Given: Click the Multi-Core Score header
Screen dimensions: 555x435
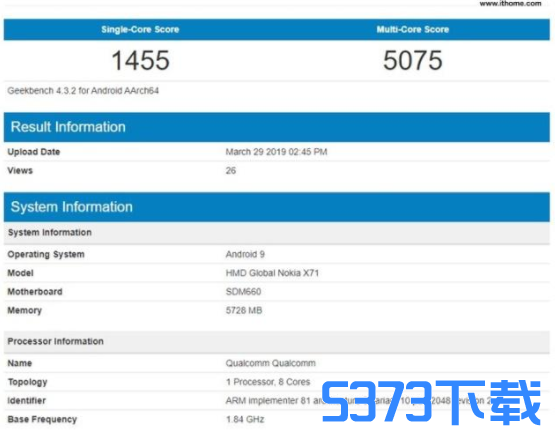Looking at the screenshot, I should [413, 29].
